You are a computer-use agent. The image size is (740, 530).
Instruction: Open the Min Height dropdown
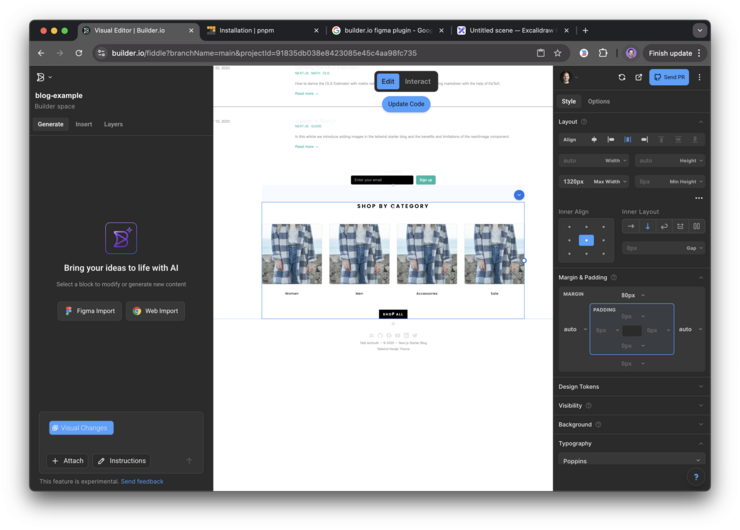click(x=686, y=181)
